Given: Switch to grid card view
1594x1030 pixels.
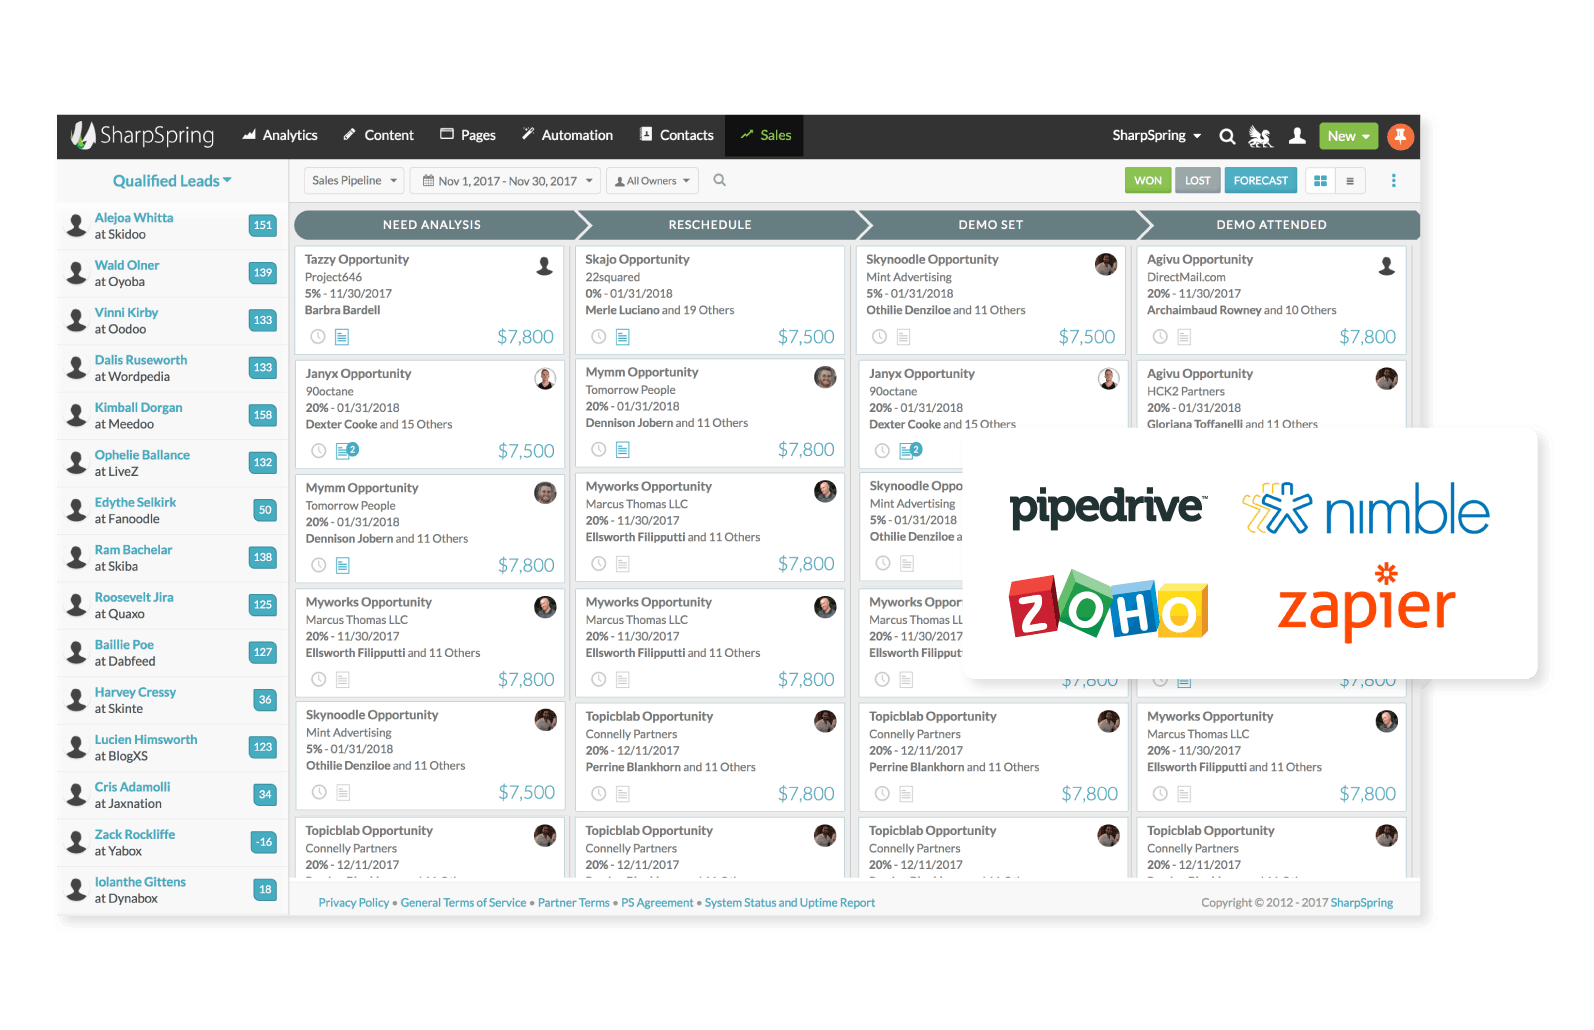Looking at the screenshot, I should click(1320, 181).
